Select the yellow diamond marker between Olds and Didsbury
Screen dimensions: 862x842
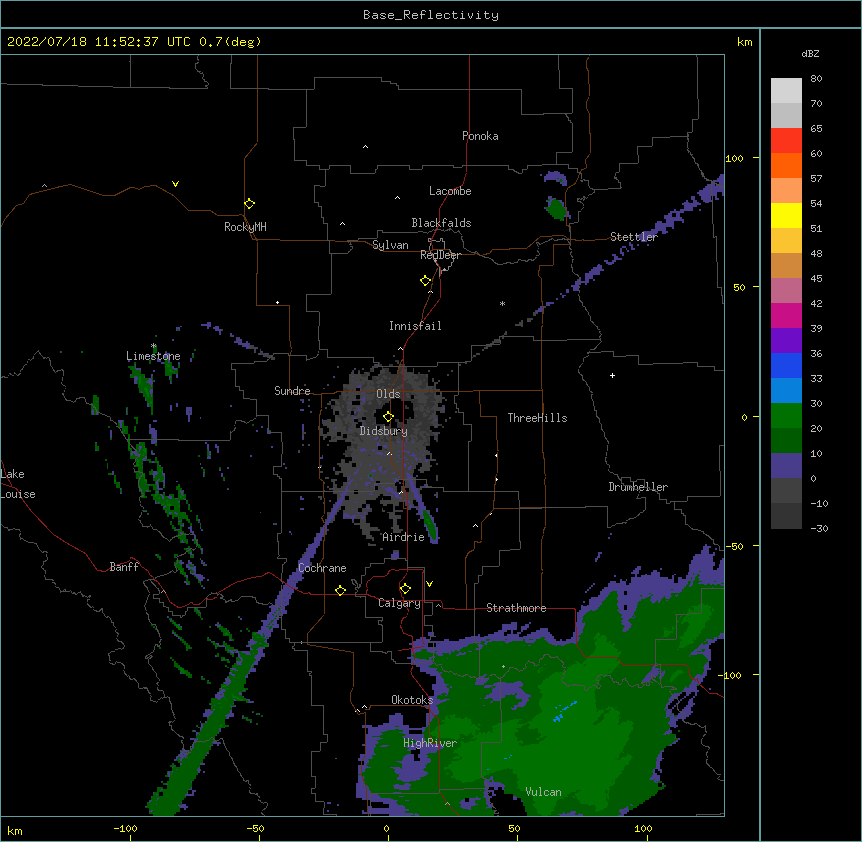[x=388, y=416]
